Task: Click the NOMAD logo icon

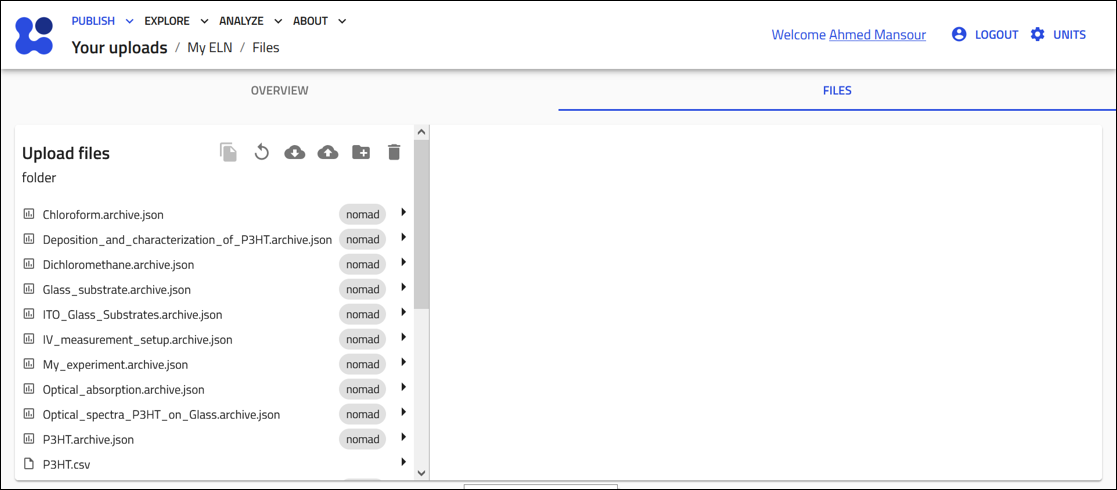Action: click(34, 35)
